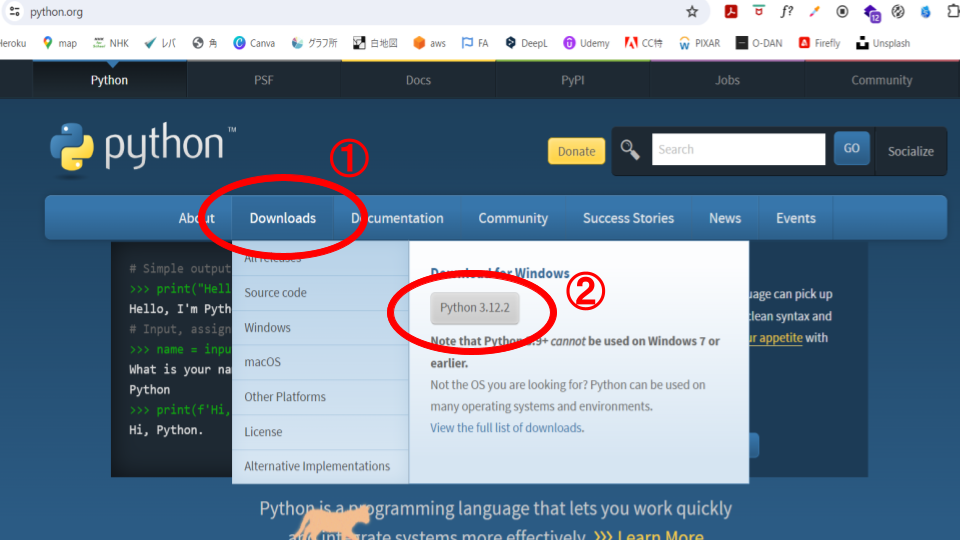The width and height of the screenshot is (960, 540).
Task: Switch to the Docs top tab
Action: pos(418,80)
